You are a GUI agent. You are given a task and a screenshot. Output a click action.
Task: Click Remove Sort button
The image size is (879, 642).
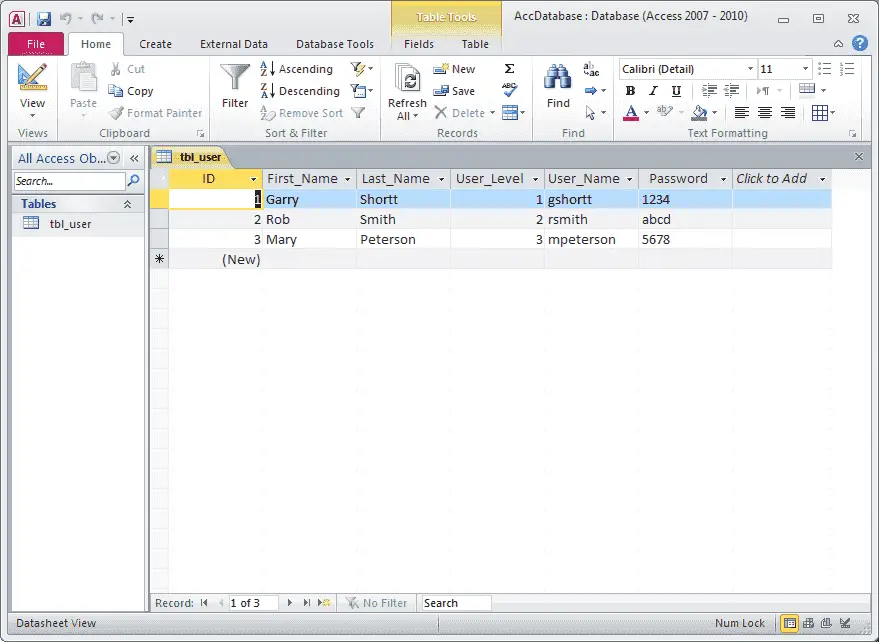pos(302,113)
